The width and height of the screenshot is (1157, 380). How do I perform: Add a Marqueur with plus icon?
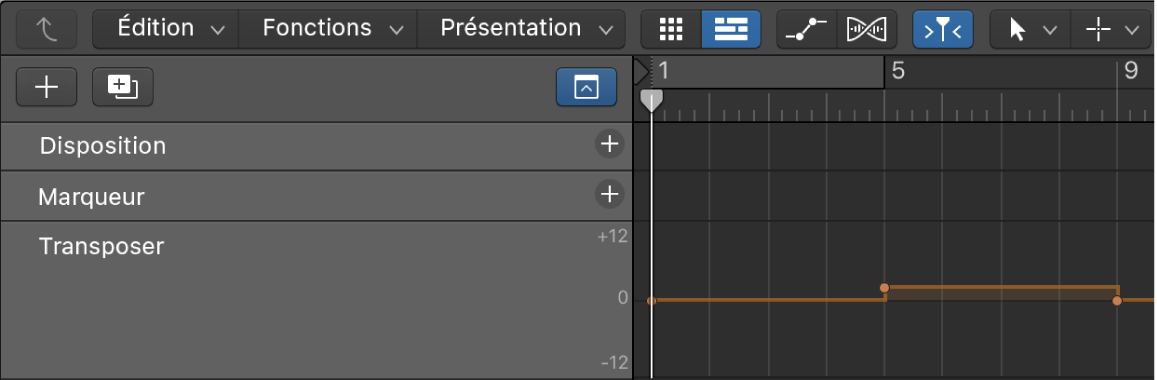click(x=609, y=195)
